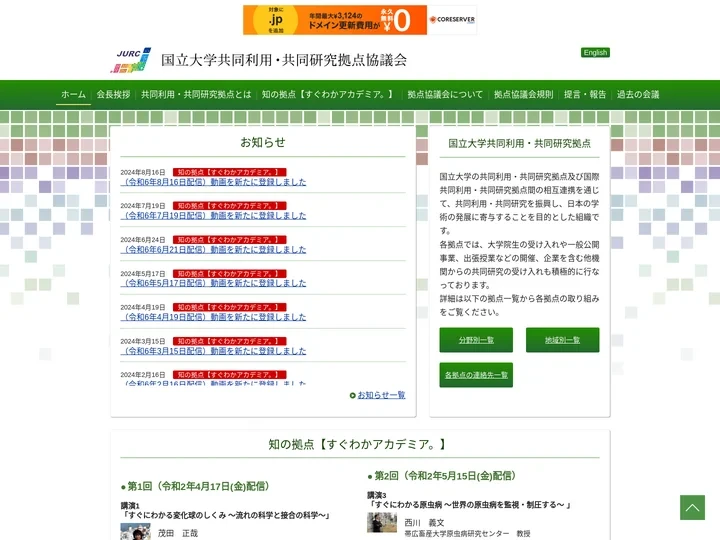
Task: Open the ホーム menu item
Action: (x=73, y=94)
